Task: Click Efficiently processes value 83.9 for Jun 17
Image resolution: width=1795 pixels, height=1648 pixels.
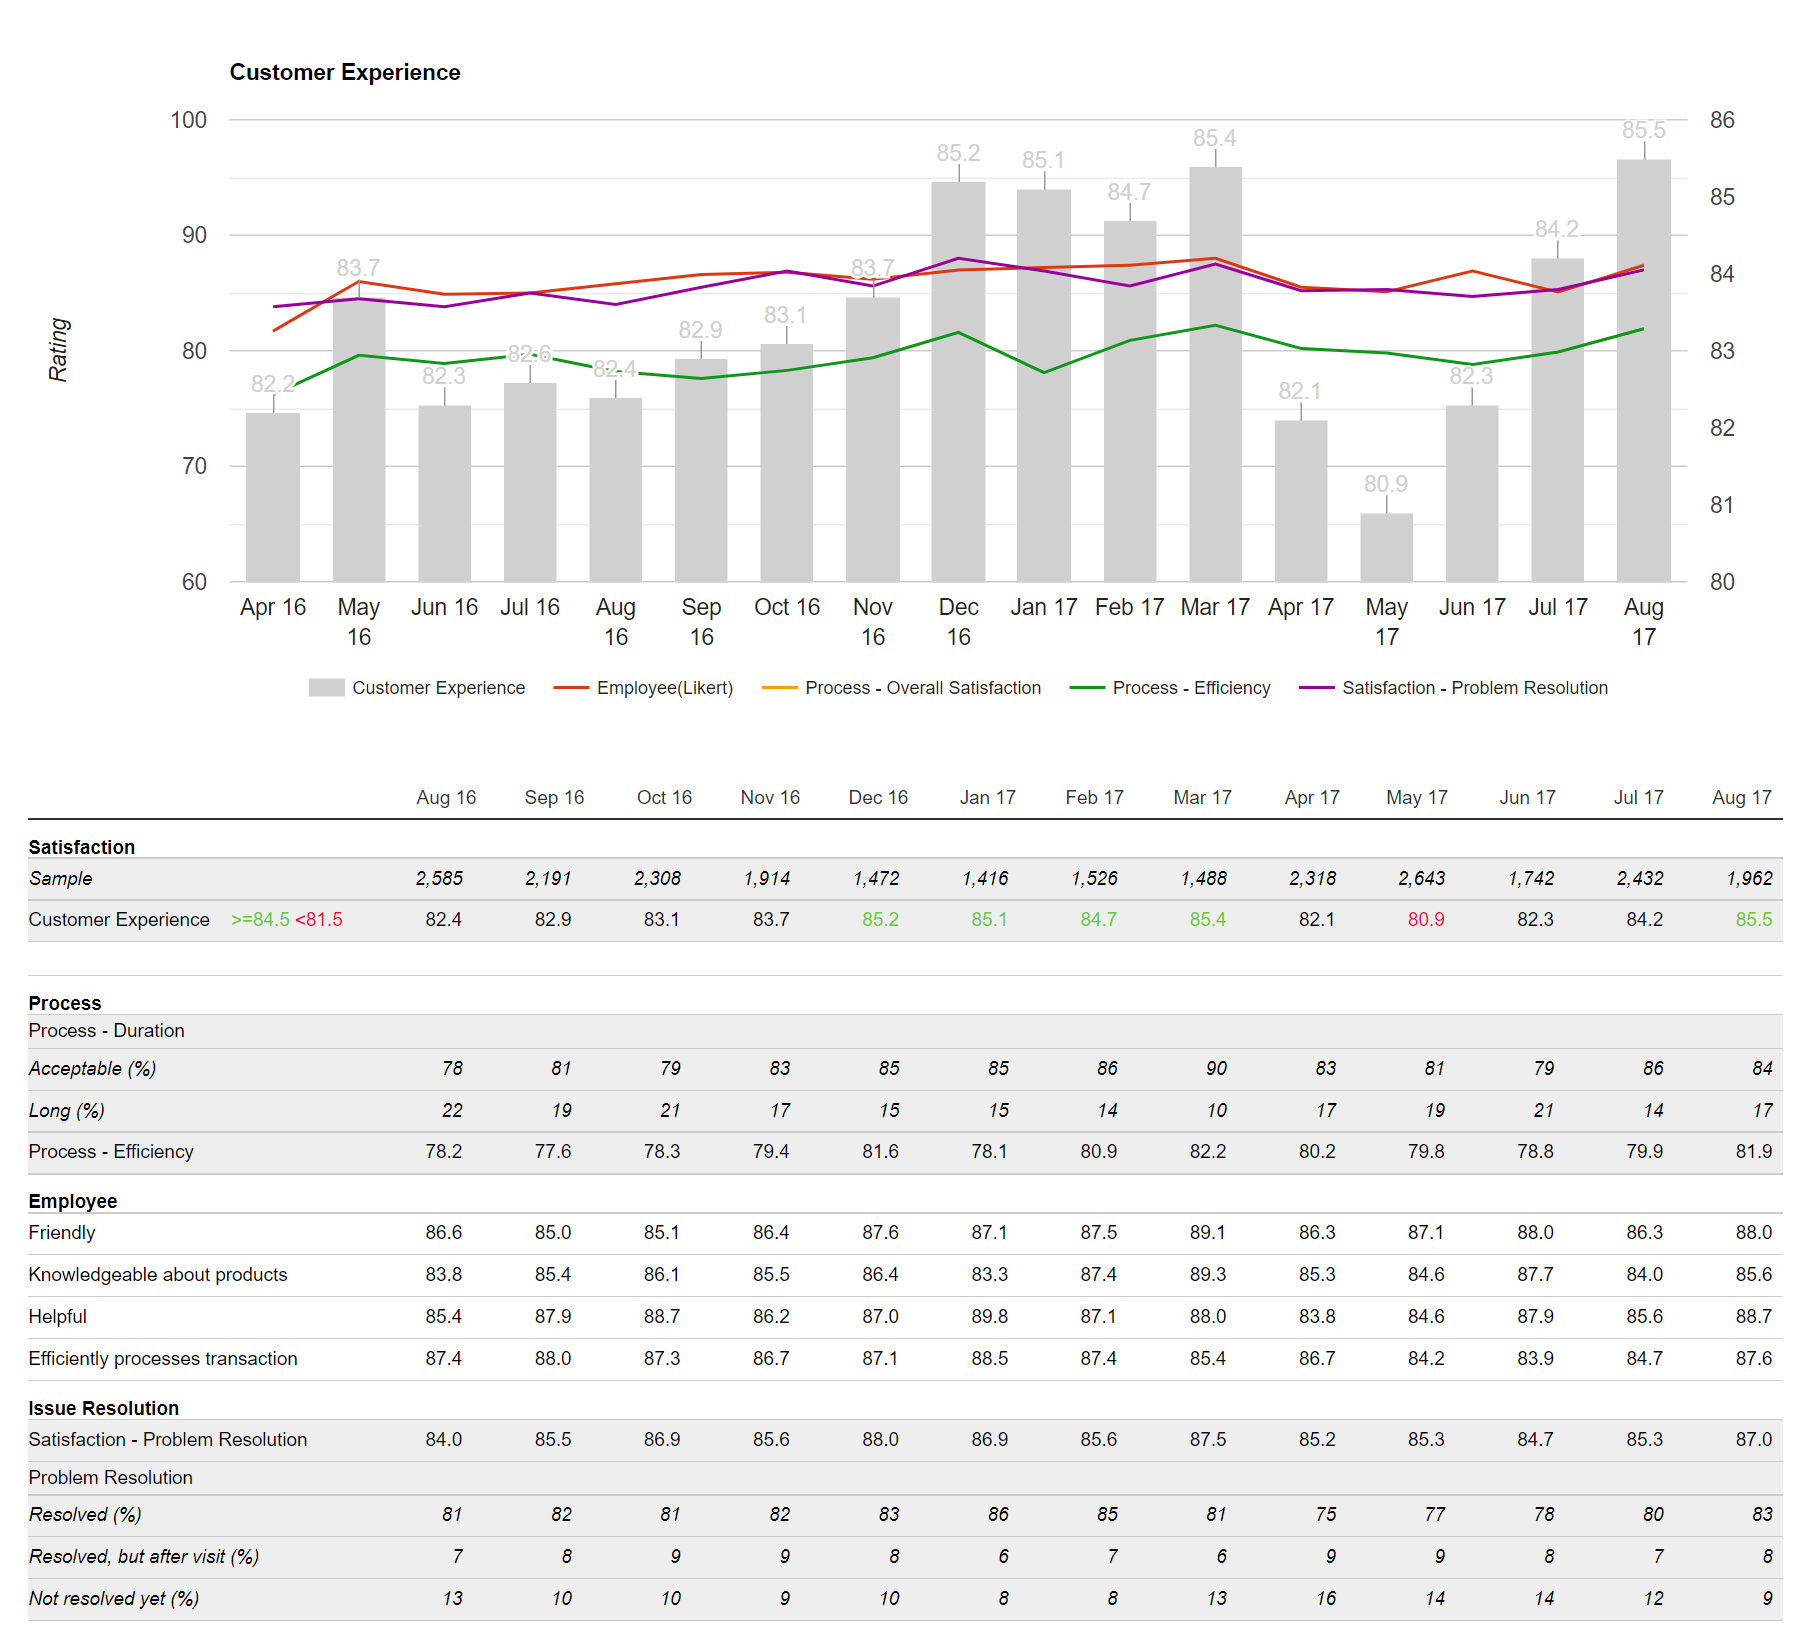Action: point(1535,1358)
